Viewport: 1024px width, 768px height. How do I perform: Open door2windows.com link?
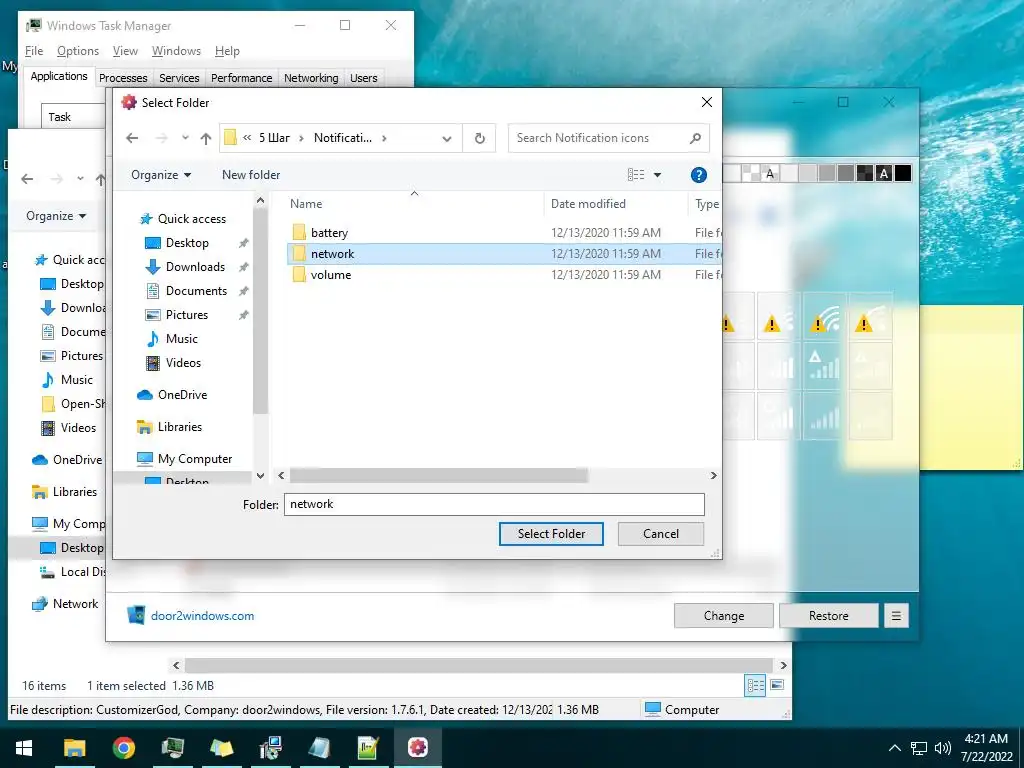pos(202,615)
